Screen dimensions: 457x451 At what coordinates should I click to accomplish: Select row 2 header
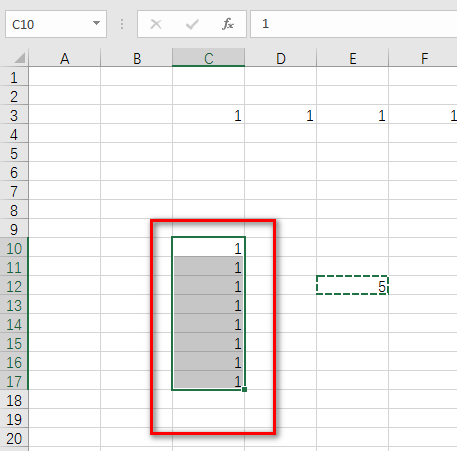tap(14, 96)
